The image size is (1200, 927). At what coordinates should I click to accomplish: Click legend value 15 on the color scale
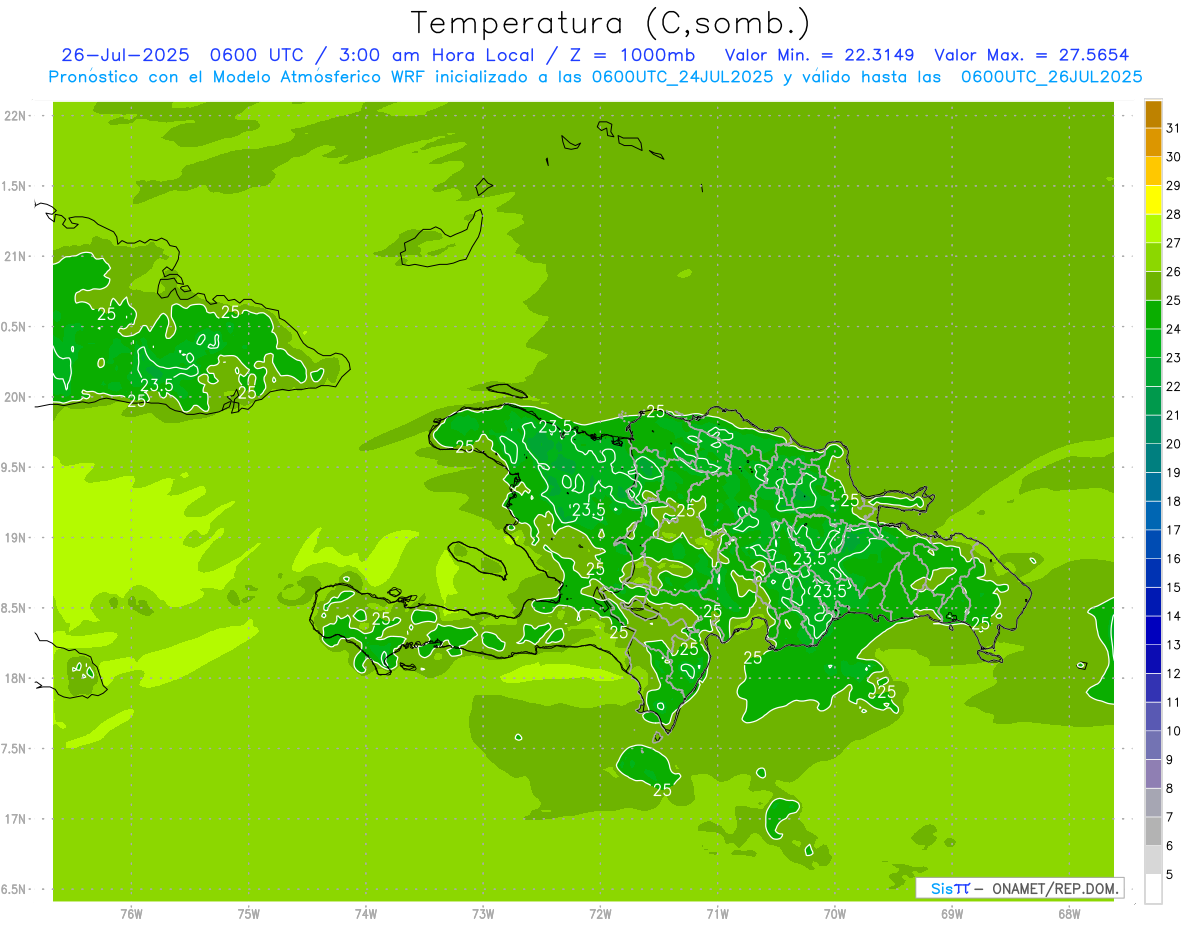(x=1174, y=587)
